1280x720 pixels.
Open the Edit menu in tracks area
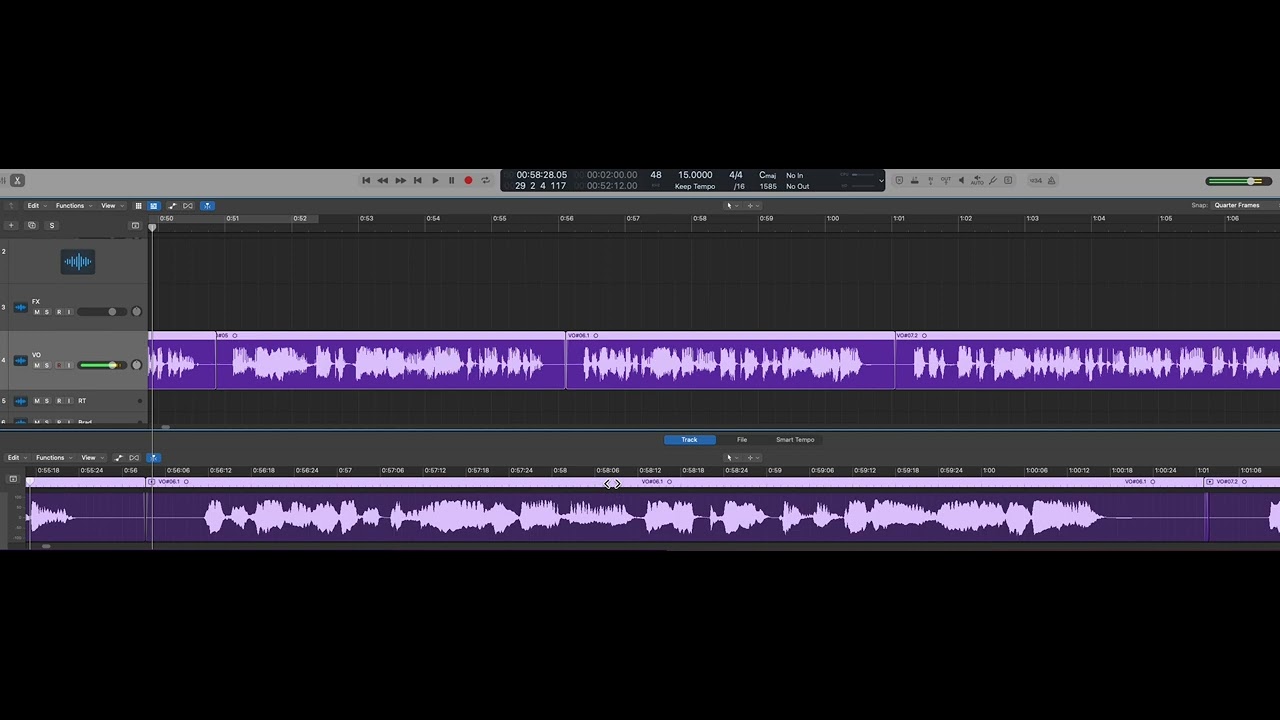coord(37,206)
